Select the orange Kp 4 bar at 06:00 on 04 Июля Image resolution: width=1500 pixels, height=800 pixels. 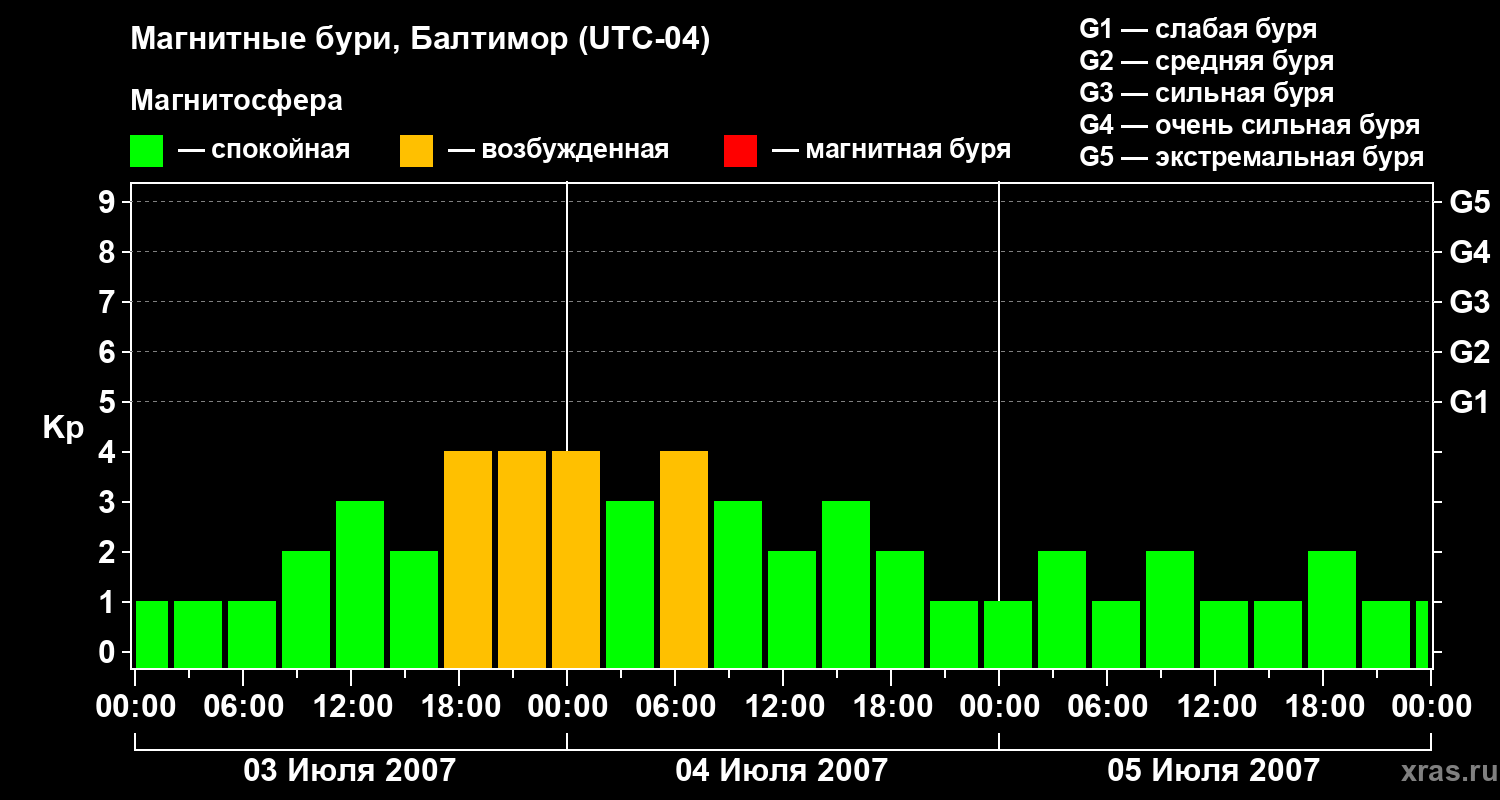pyautogui.click(x=684, y=559)
